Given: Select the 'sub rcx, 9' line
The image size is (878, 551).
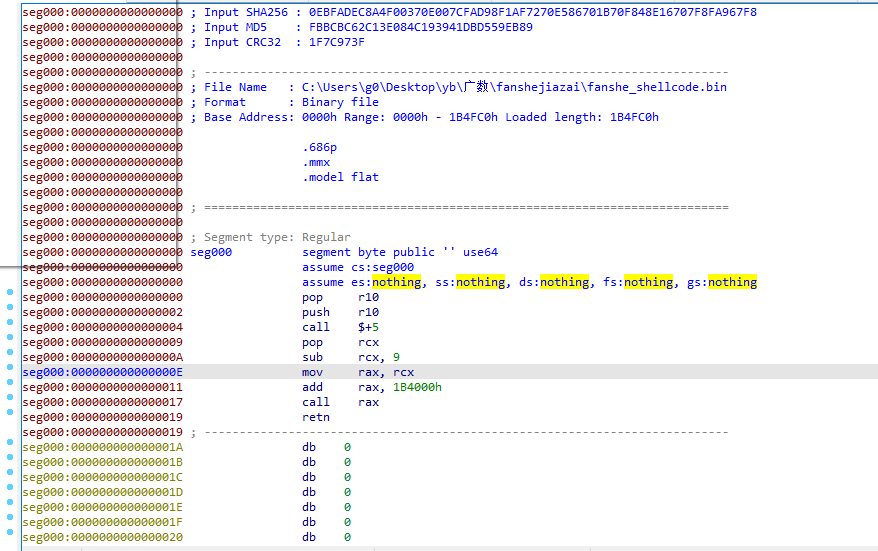Looking at the screenshot, I should [x=351, y=357].
